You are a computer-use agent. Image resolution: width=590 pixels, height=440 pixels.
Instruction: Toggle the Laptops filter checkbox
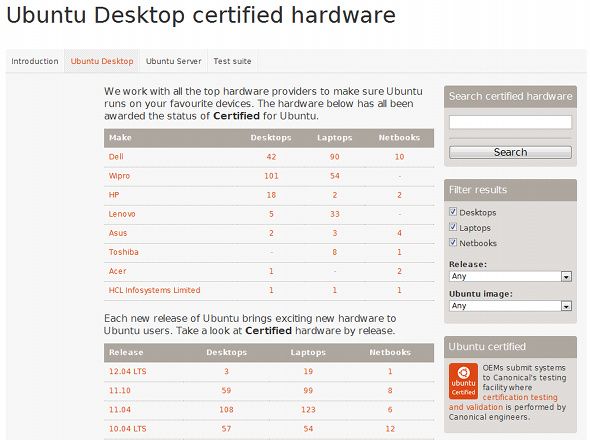point(453,227)
